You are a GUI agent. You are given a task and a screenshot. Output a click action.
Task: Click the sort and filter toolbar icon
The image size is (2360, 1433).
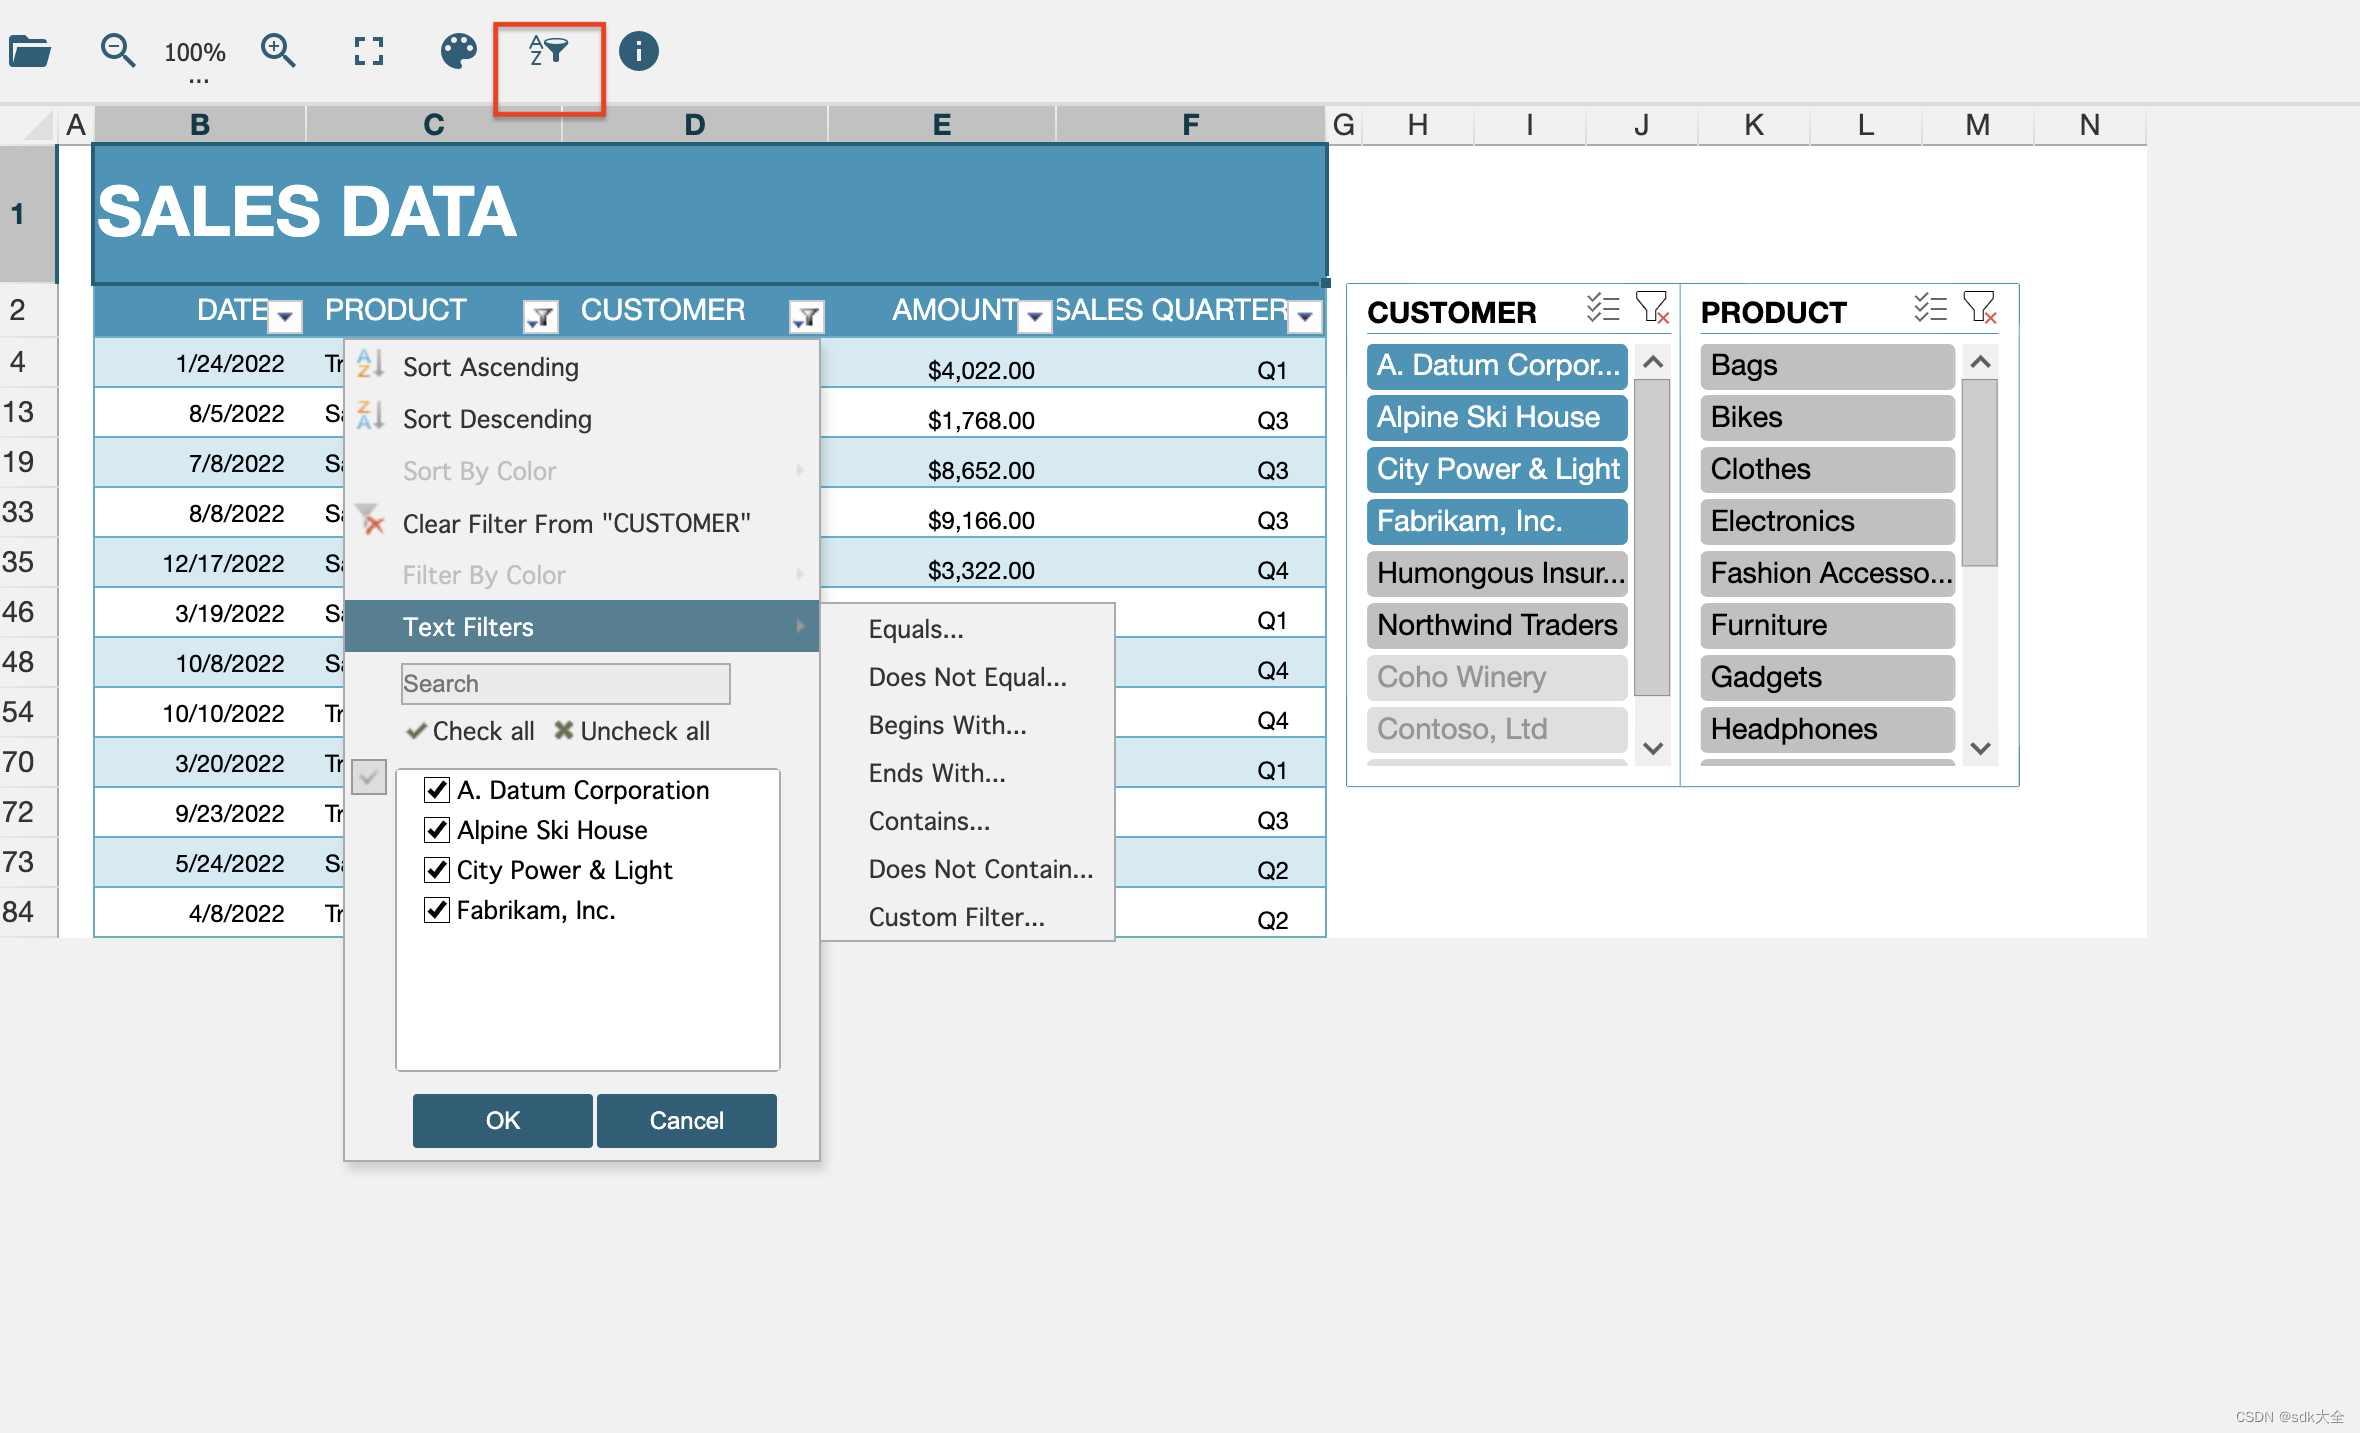548,51
